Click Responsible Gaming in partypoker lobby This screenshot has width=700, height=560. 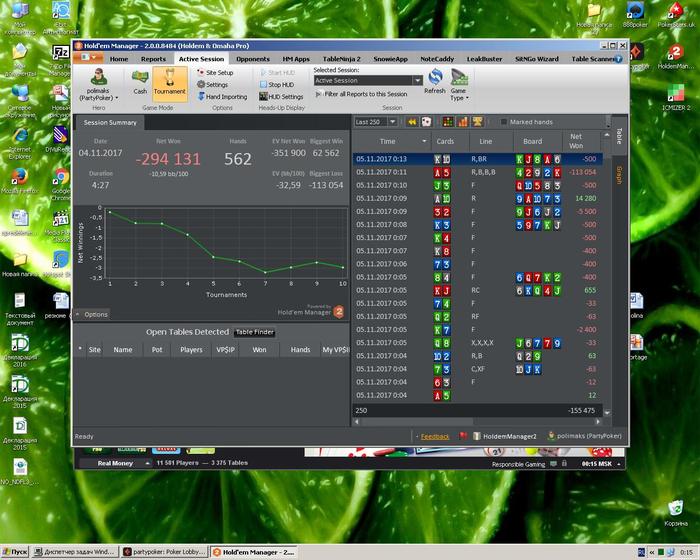click(518, 464)
